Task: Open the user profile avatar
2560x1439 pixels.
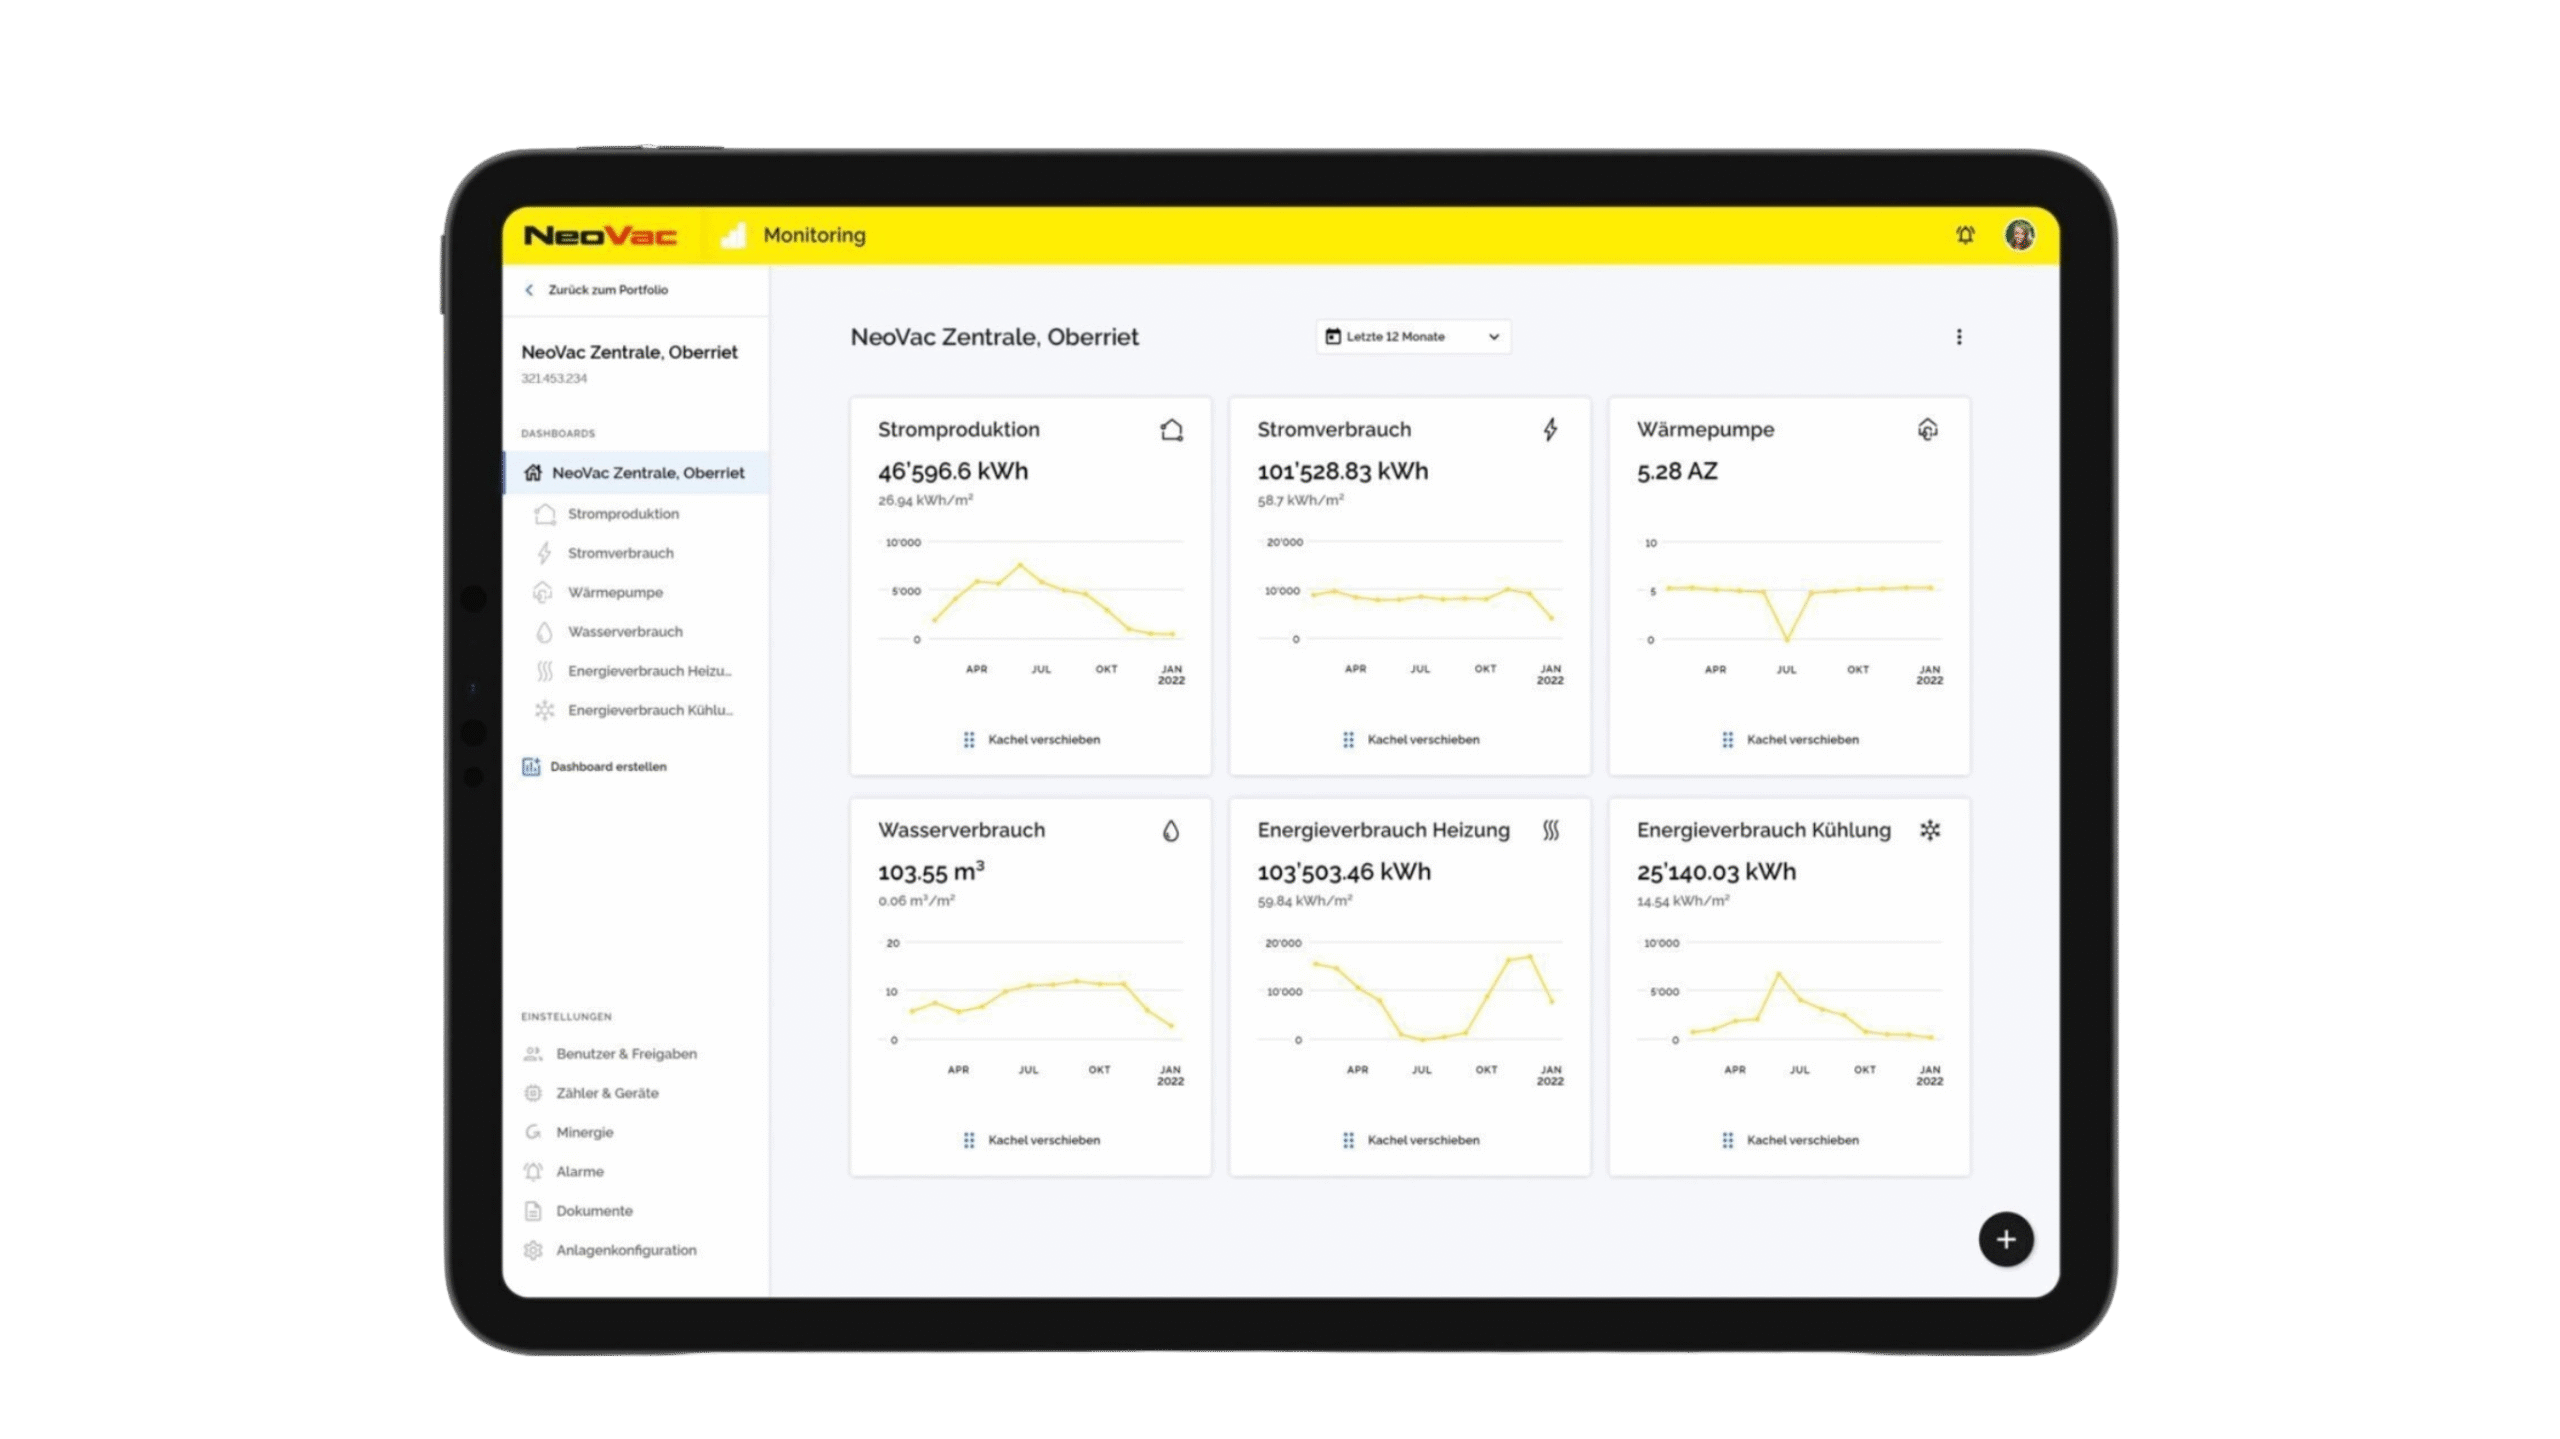Action: [x=2019, y=235]
